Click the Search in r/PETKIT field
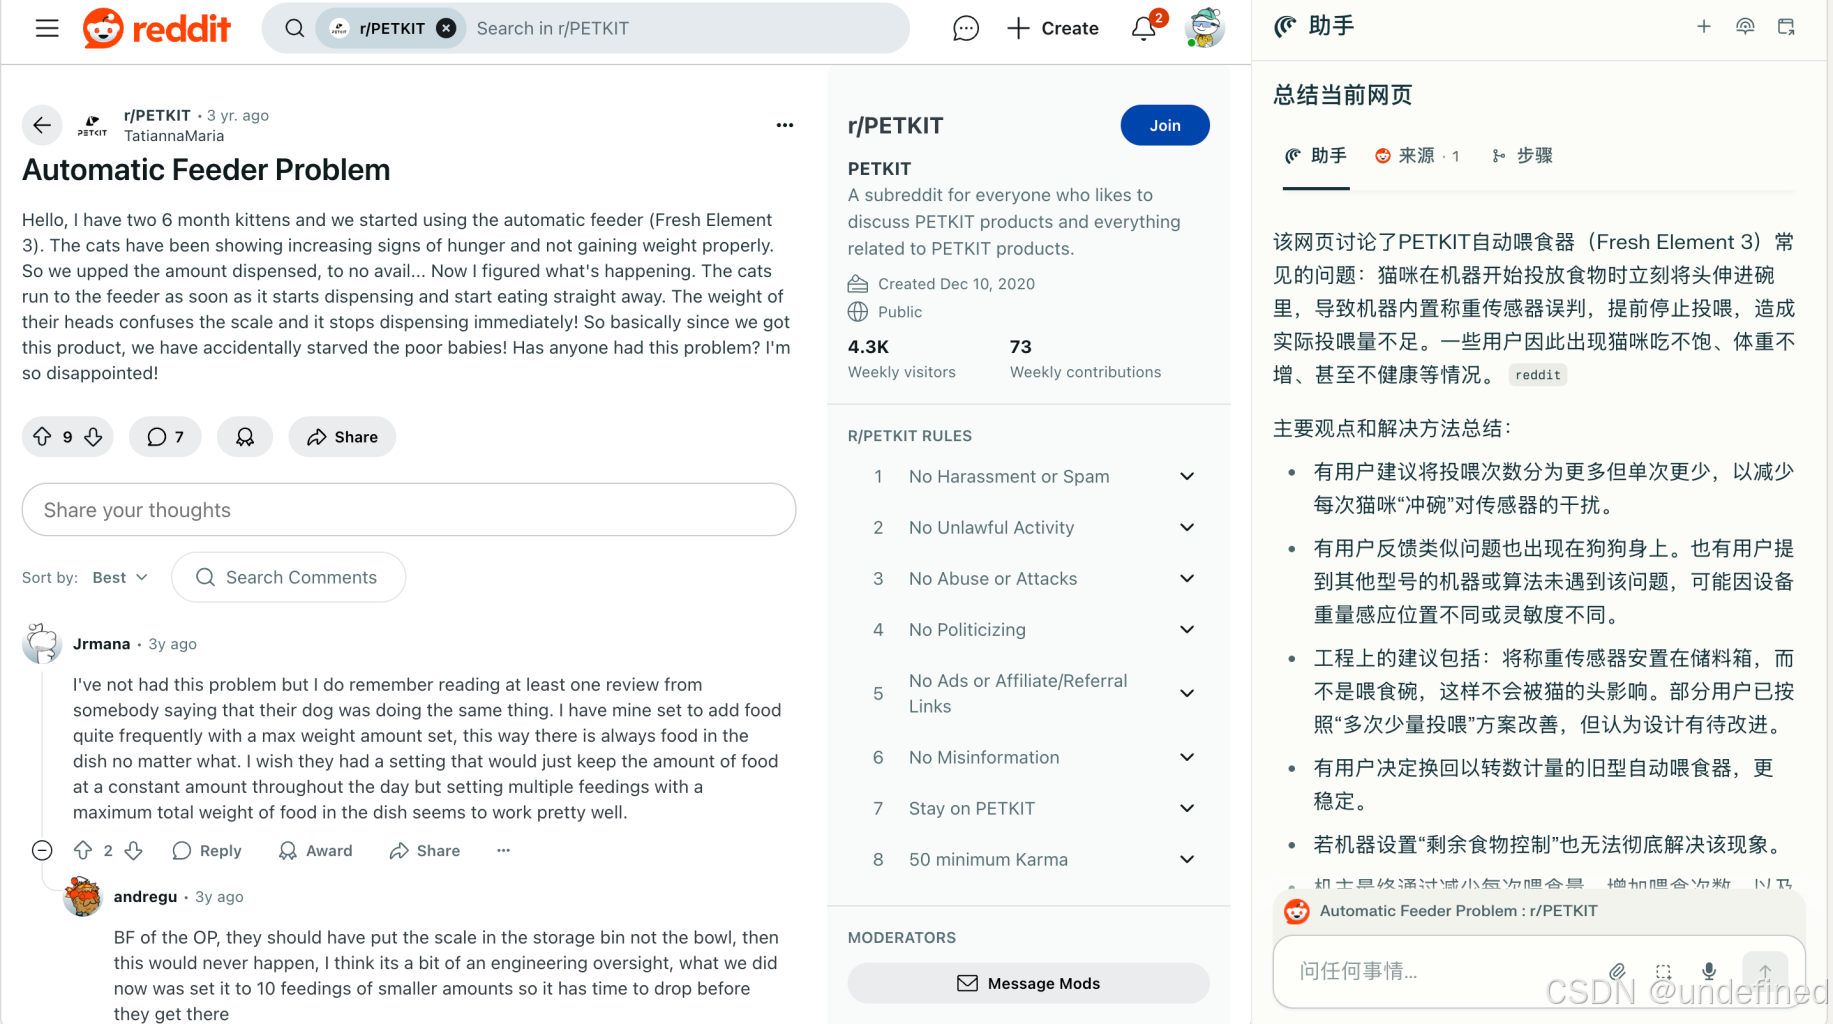1833x1024 pixels. point(685,28)
